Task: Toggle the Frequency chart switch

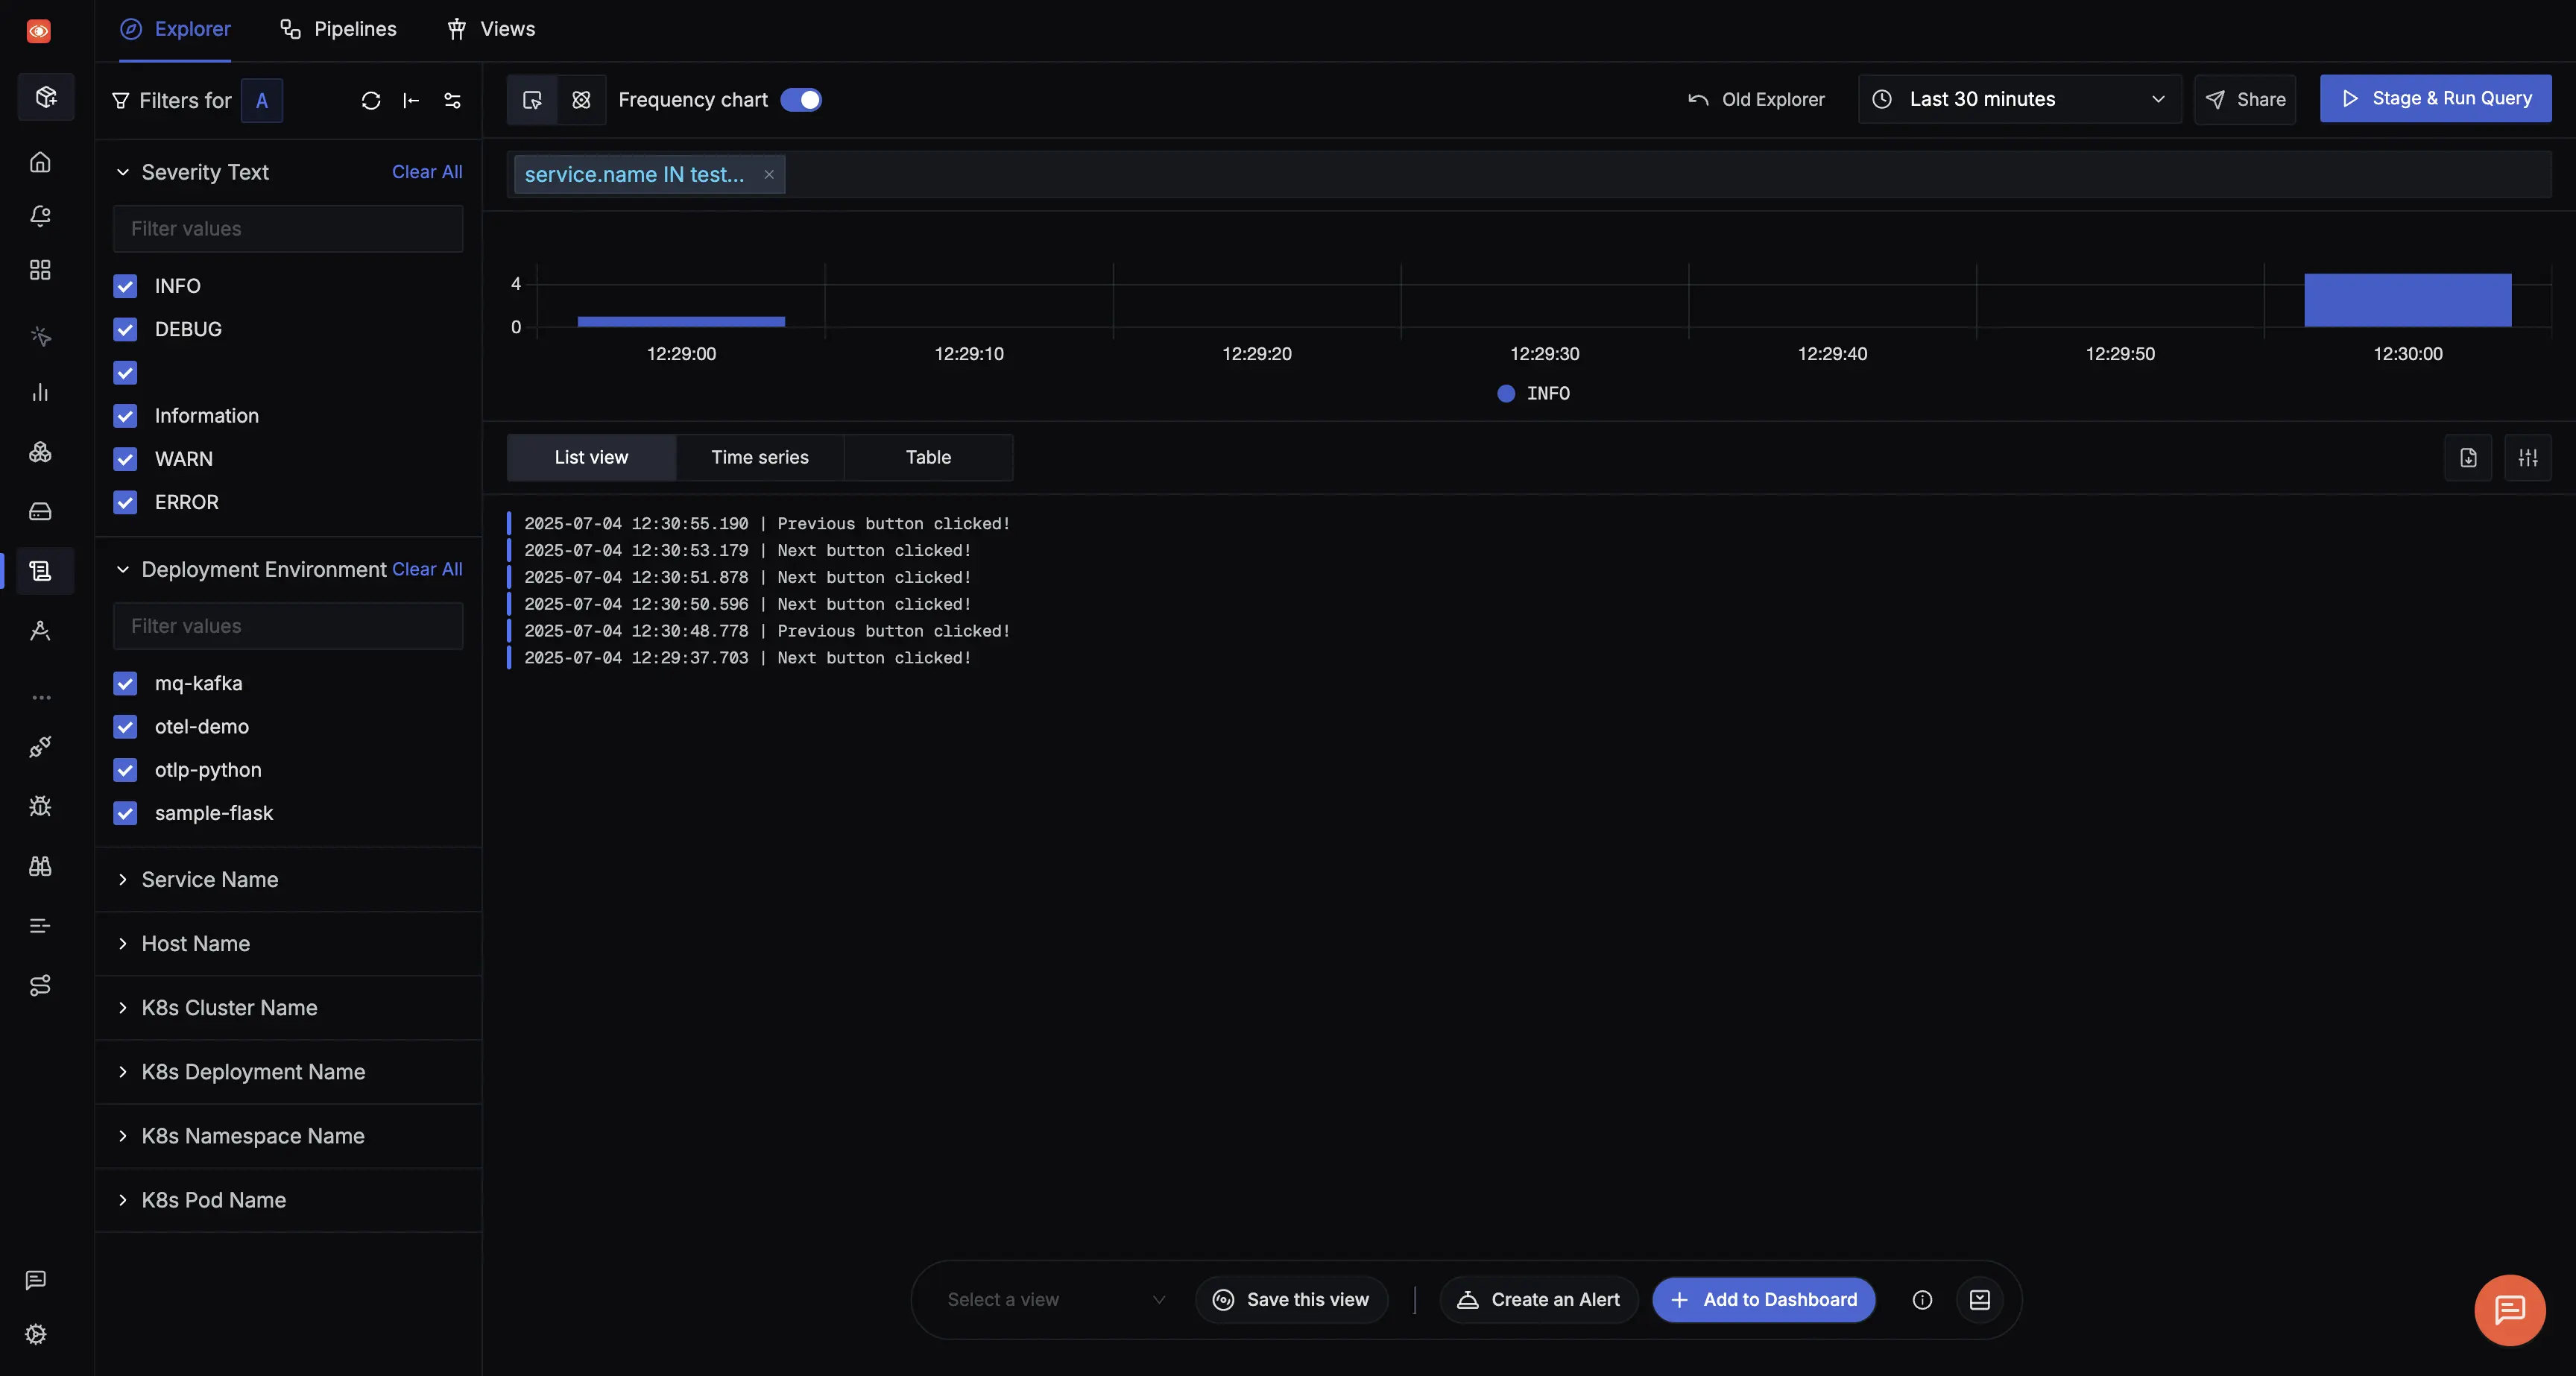Action: 801,100
